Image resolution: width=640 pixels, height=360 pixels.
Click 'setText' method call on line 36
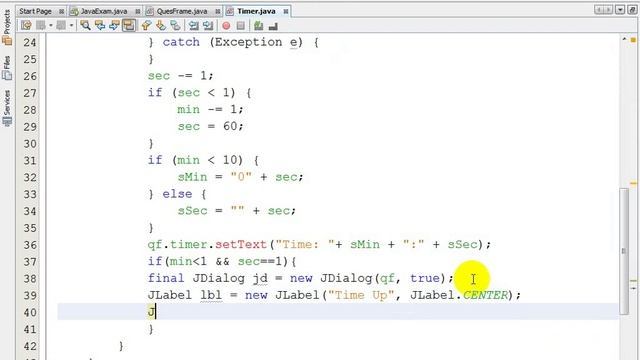241,244
